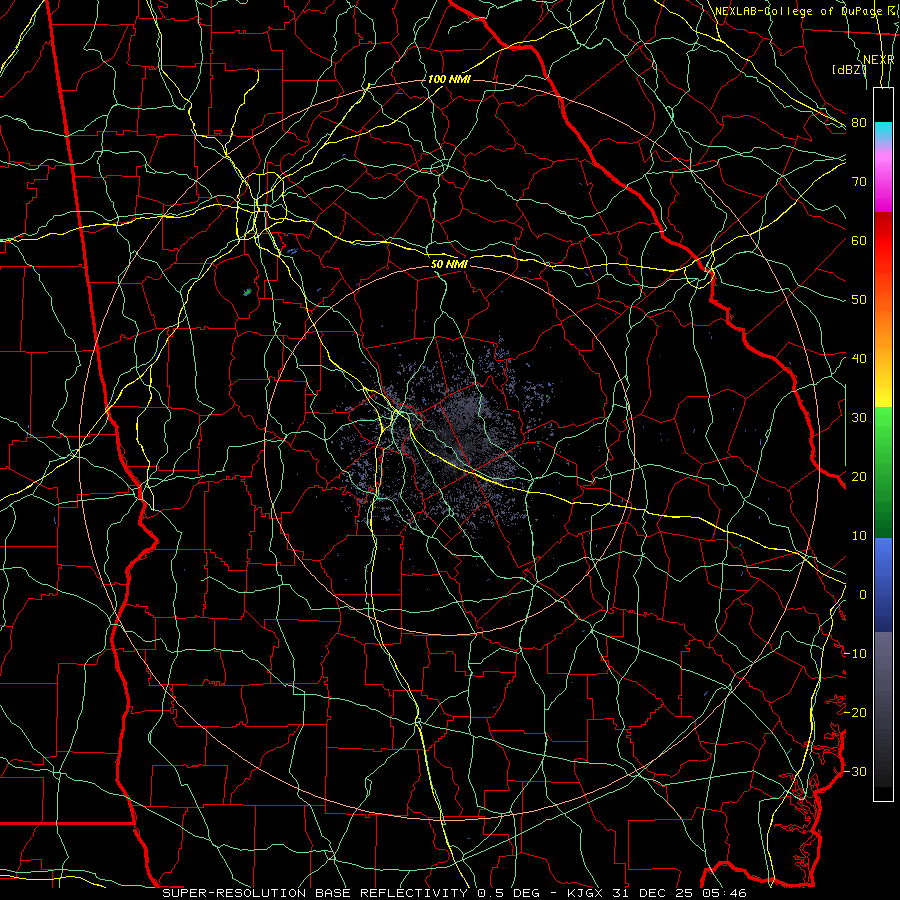Click the small green radar echo southwest of the highway hub
This screenshot has height=900, width=900.
pyautogui.click(x=248, y=292)
